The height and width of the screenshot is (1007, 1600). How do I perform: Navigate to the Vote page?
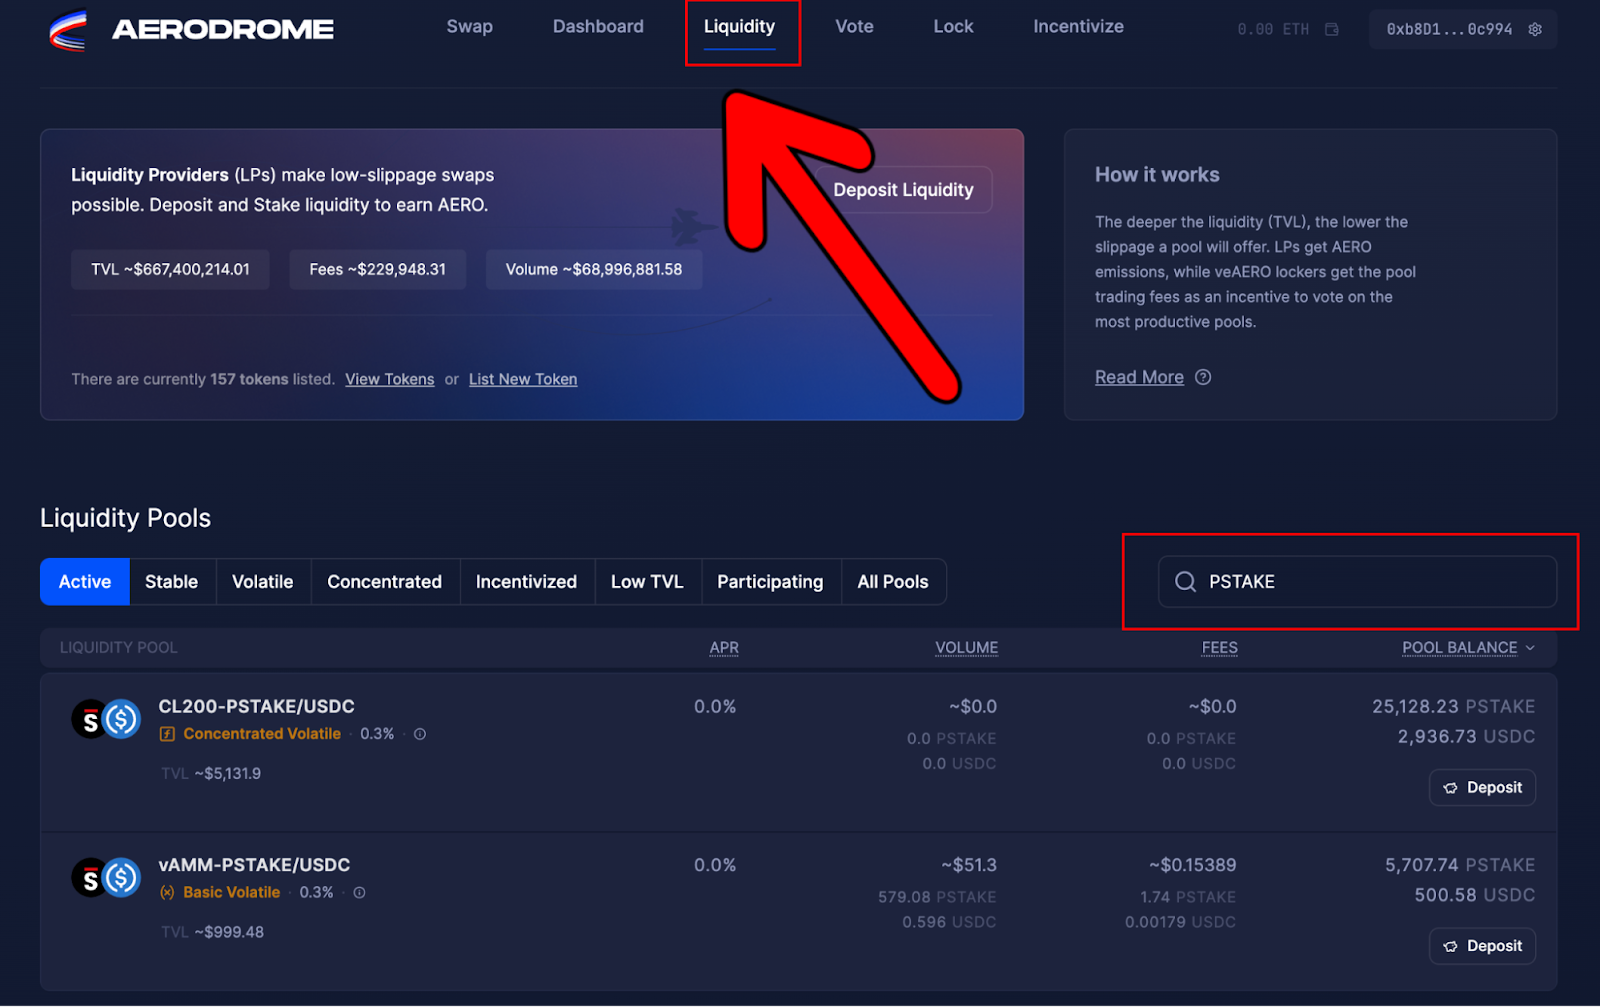coord(854,27)
